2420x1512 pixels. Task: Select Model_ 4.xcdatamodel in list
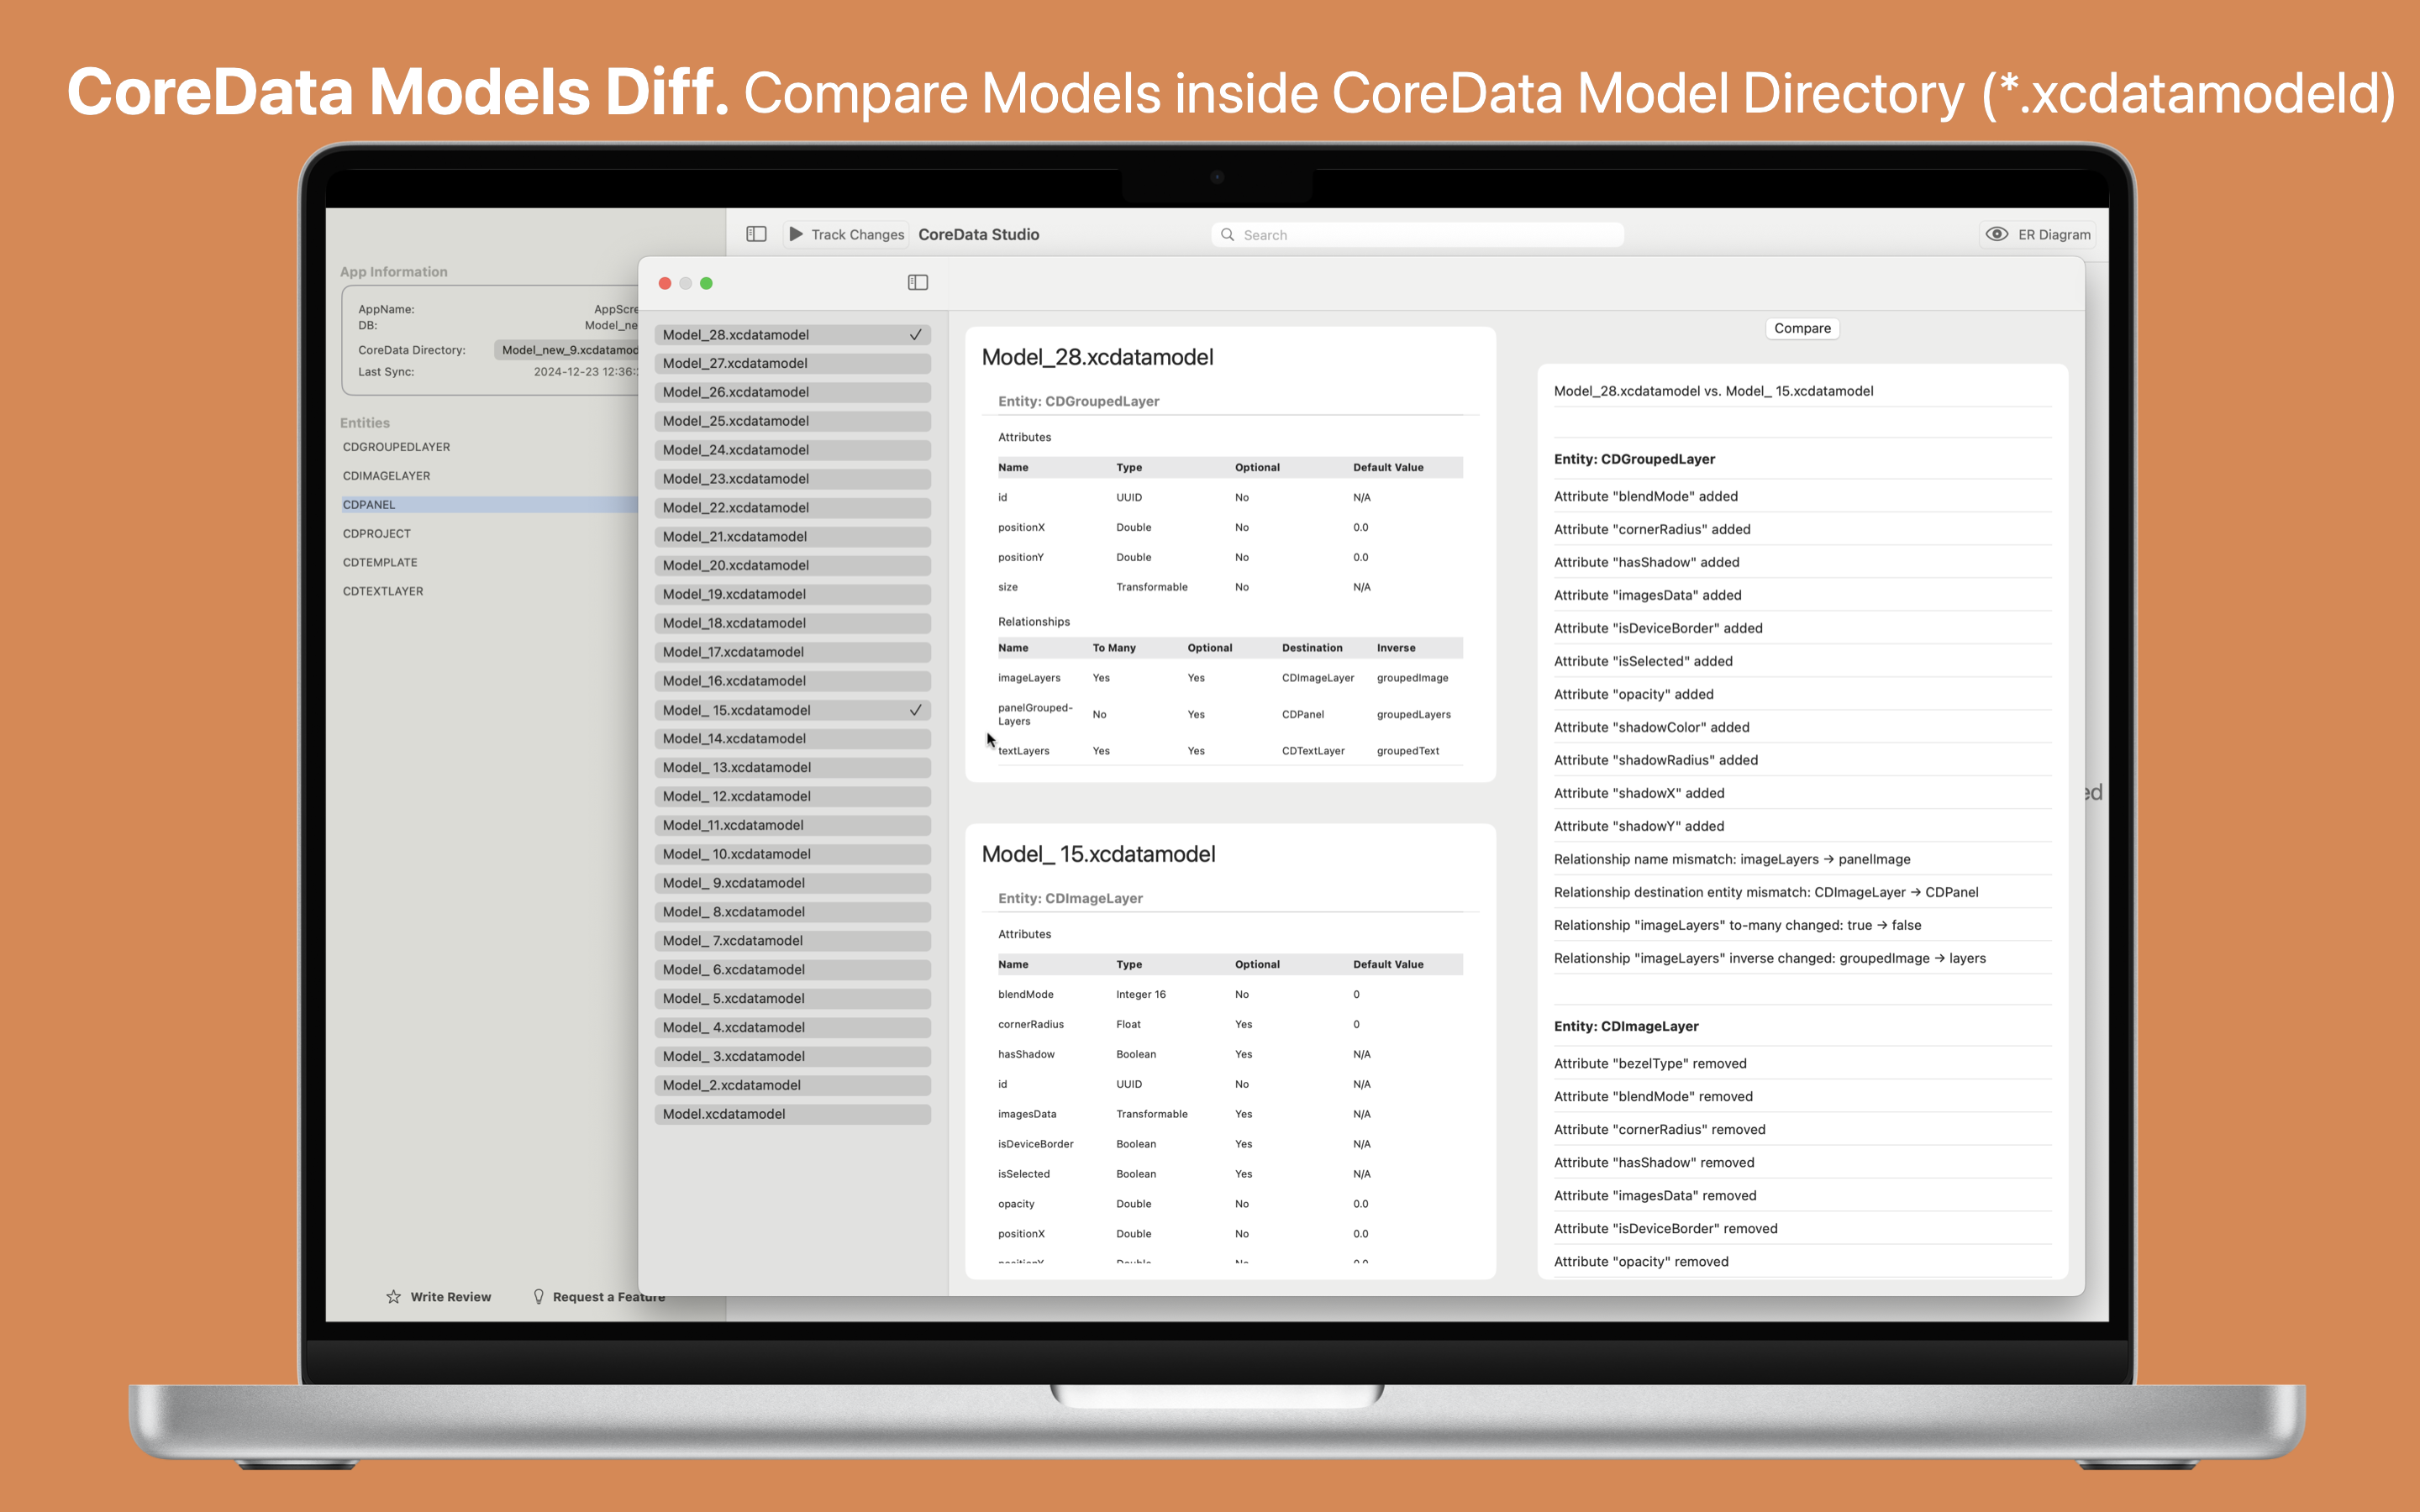pos(792,1027)
